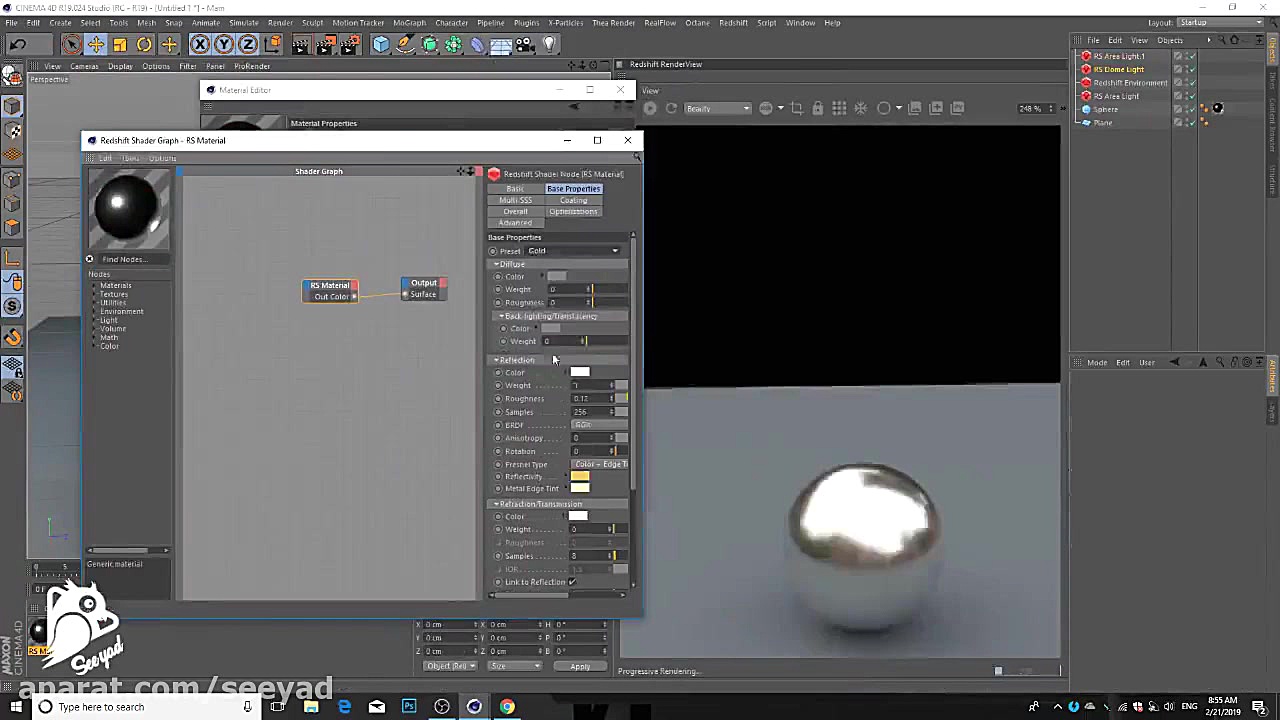Click the Scale tool icon
1280x720 pixels.
[x=120, y=44]
